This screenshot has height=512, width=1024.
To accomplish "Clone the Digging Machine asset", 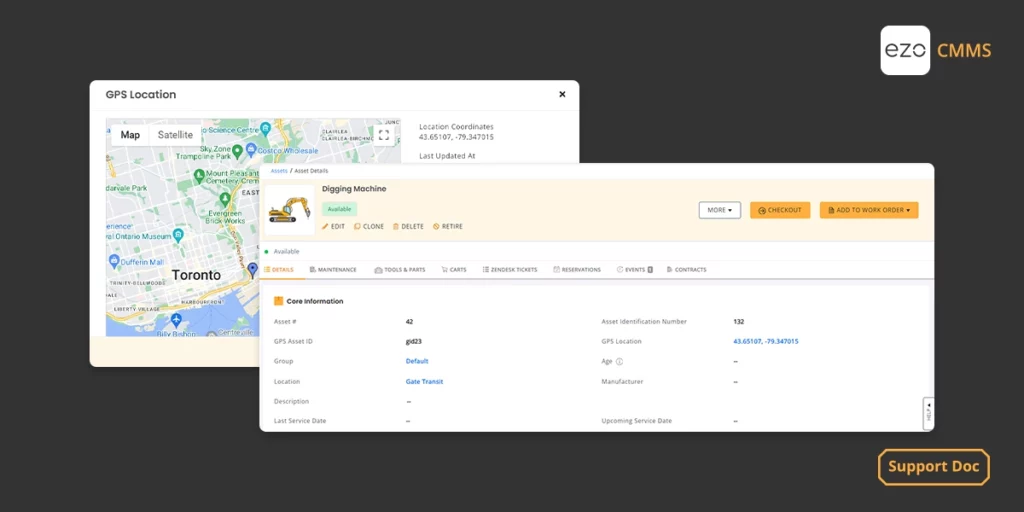I will [369, 227].
